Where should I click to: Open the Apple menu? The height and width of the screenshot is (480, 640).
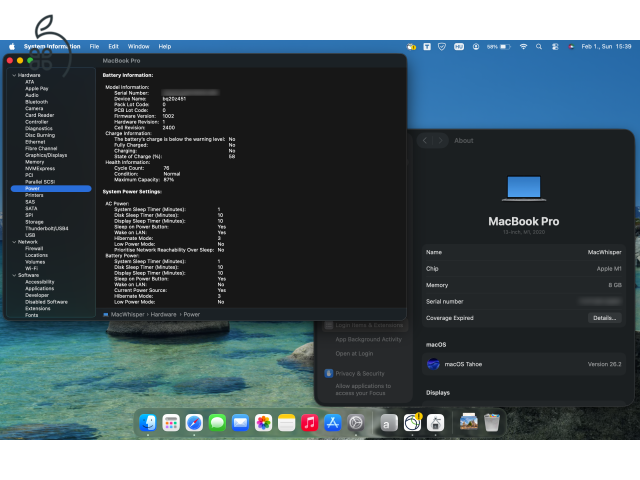coord(12,47)
